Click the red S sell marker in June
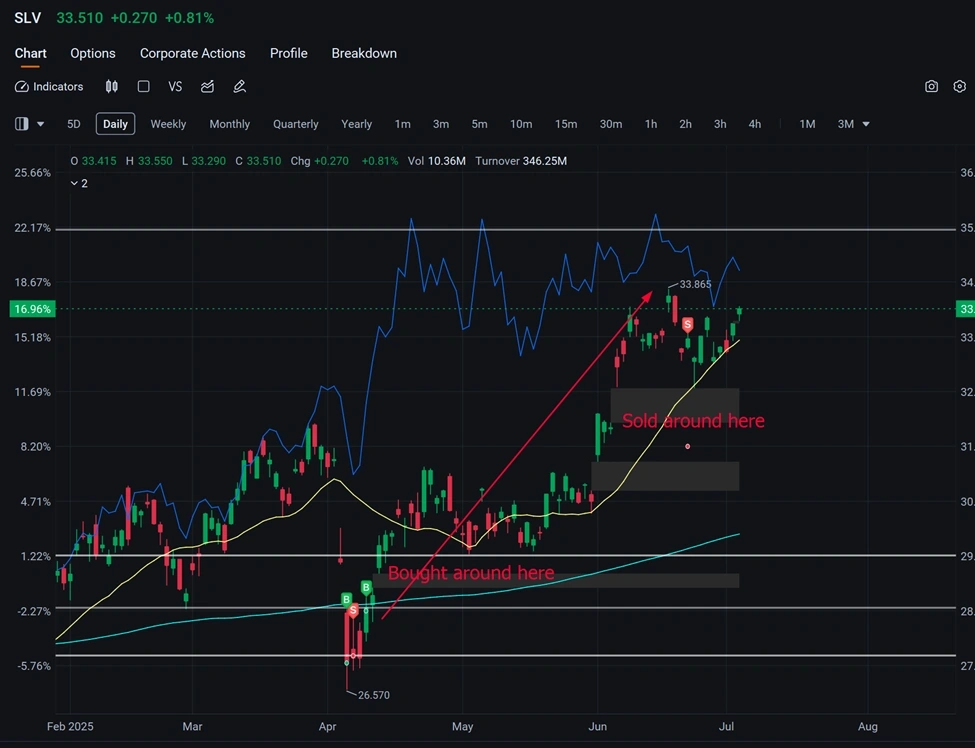The image size is (975, 748). tap(687, 325)
